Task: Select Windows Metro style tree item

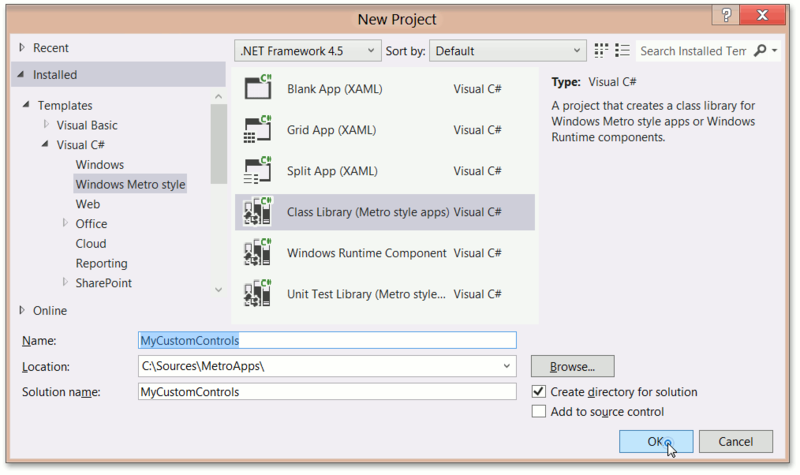Action: point(130,184)
